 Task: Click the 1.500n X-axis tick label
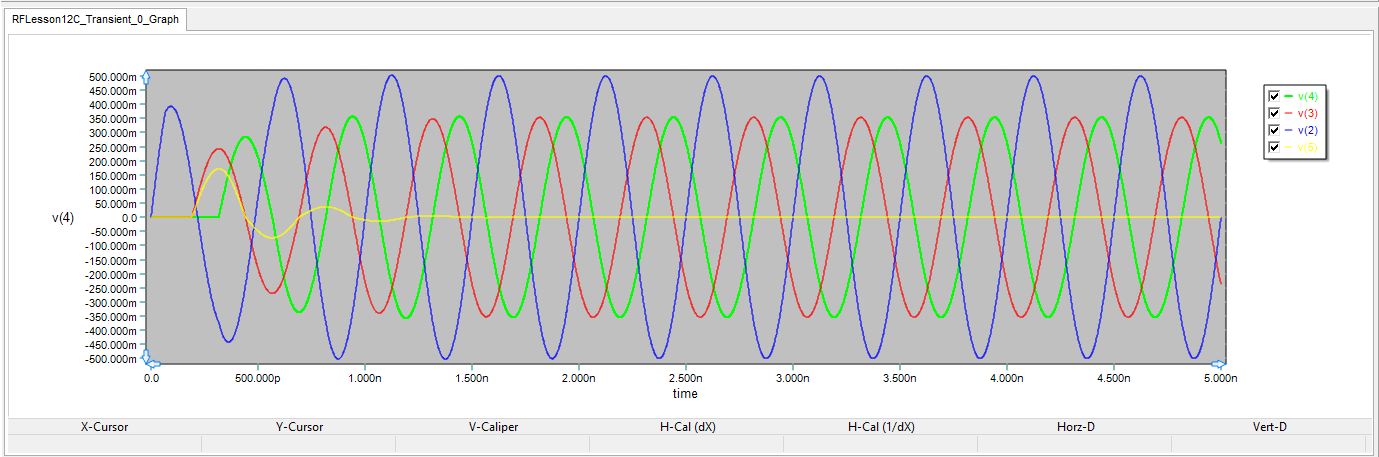point(471,379)
